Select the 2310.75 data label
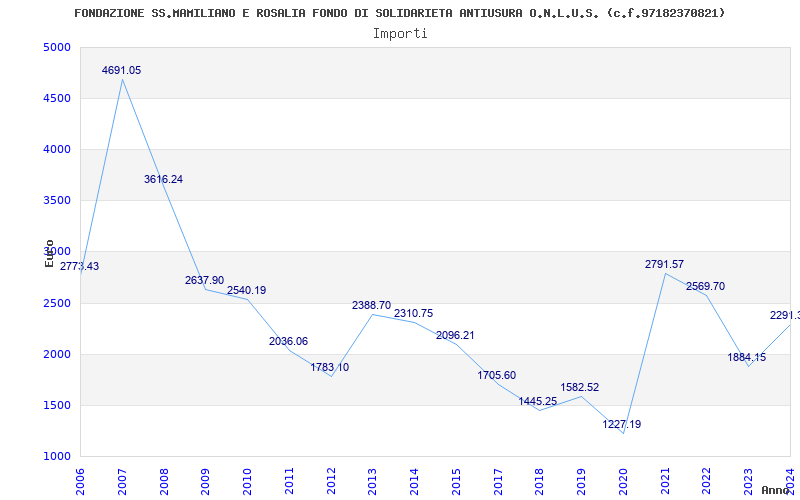Screen dimensions: 800x500 [x=413, y=313]
